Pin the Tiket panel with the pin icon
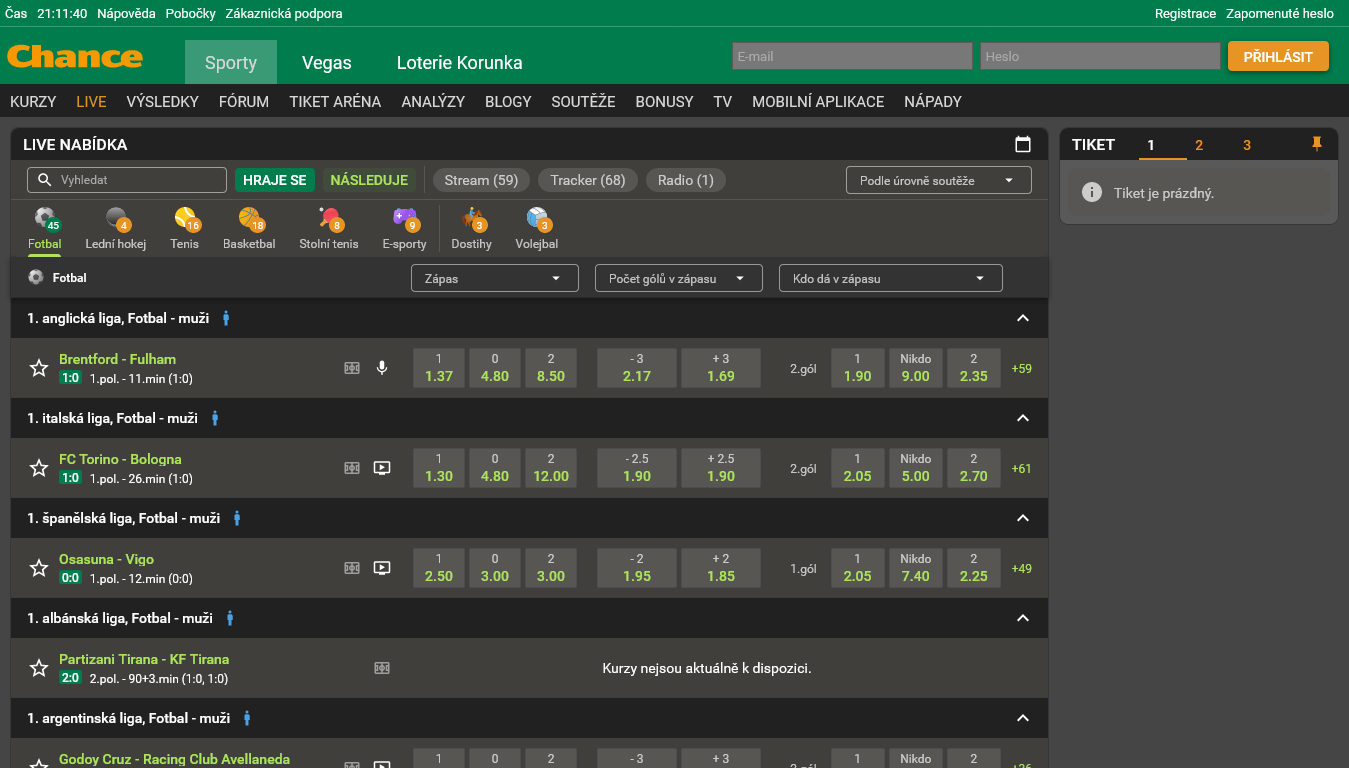The width and height of the screenshot is (1349, 768). click(x=1317, y=145)
